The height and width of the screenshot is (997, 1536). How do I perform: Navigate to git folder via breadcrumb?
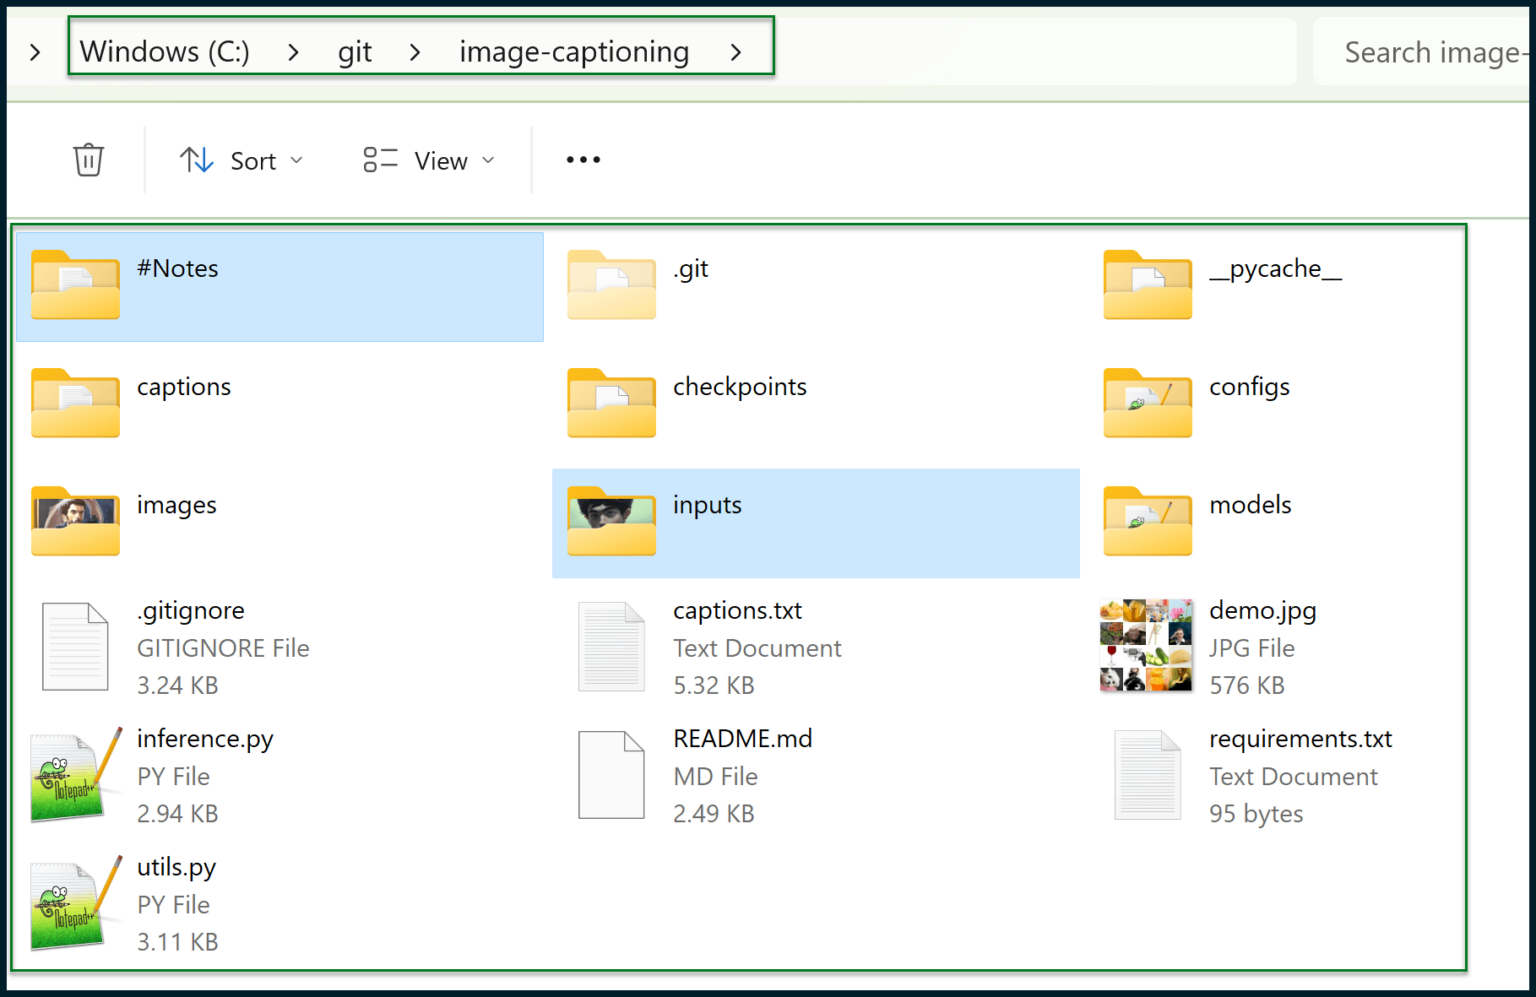point(355,51)
